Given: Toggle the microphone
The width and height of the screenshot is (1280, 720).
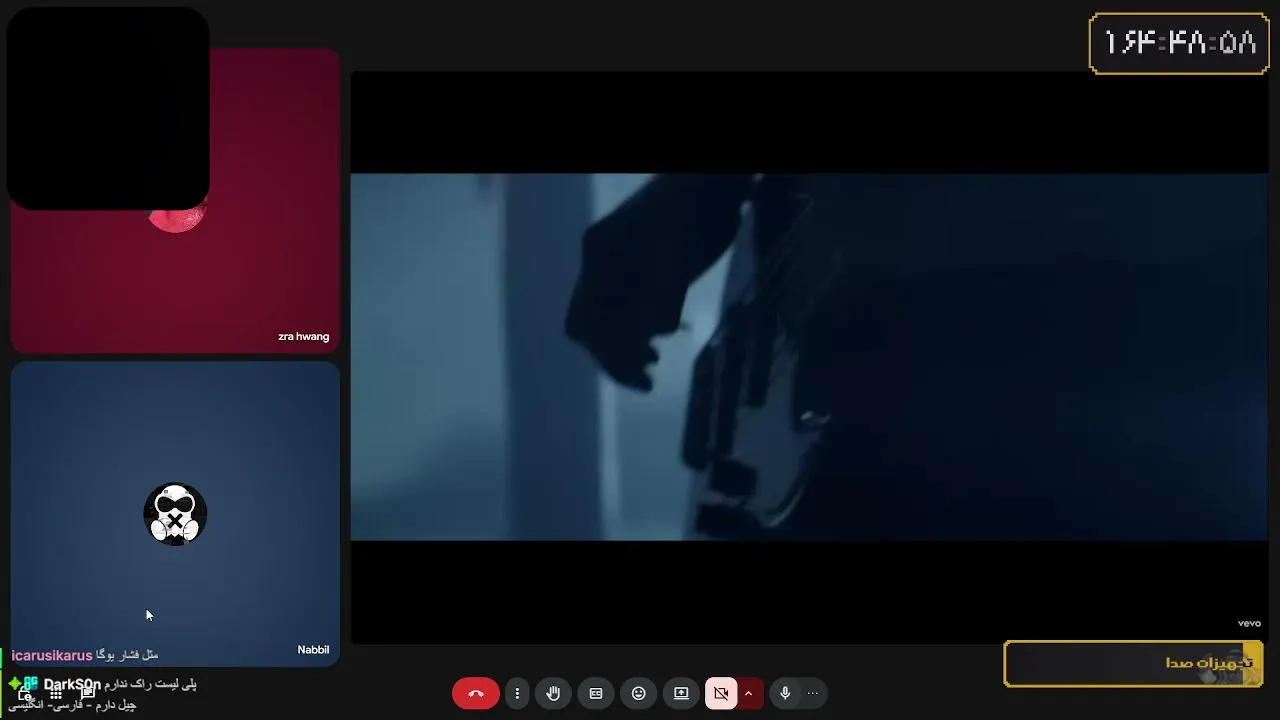Looking at the screenshot, I should click(785, 693).
